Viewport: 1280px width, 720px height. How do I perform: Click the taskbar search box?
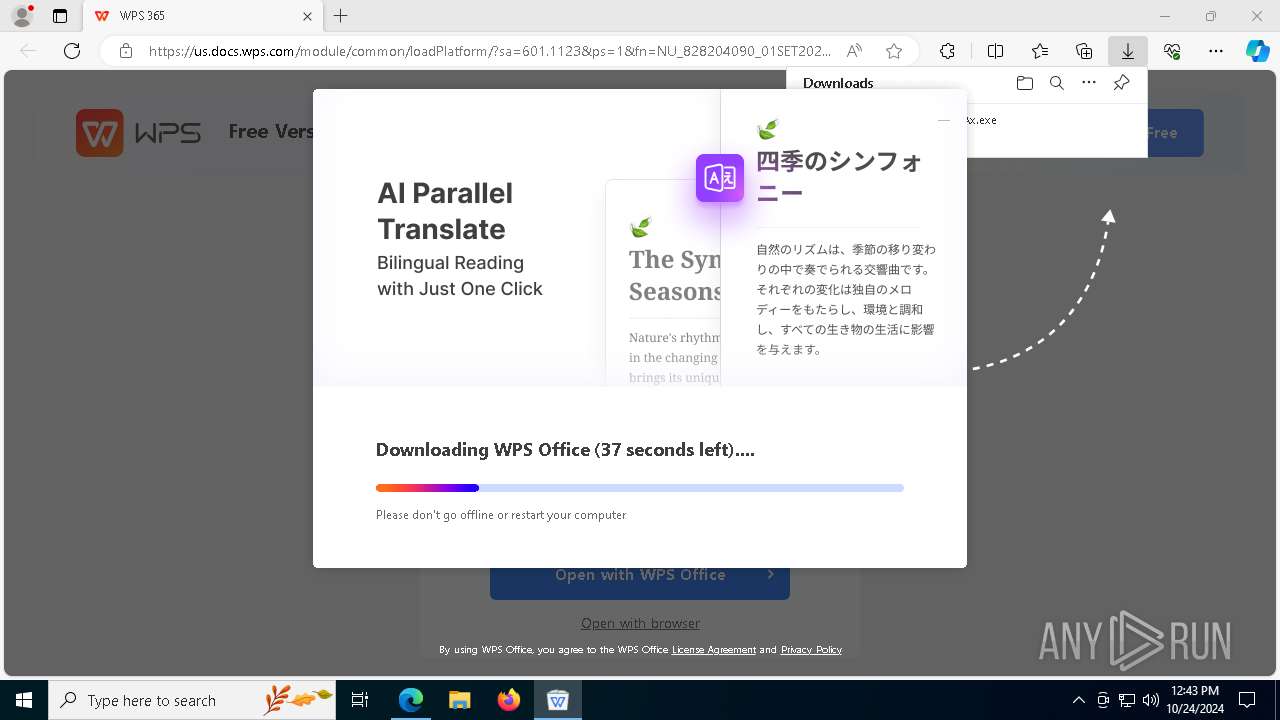pos(192,700)
